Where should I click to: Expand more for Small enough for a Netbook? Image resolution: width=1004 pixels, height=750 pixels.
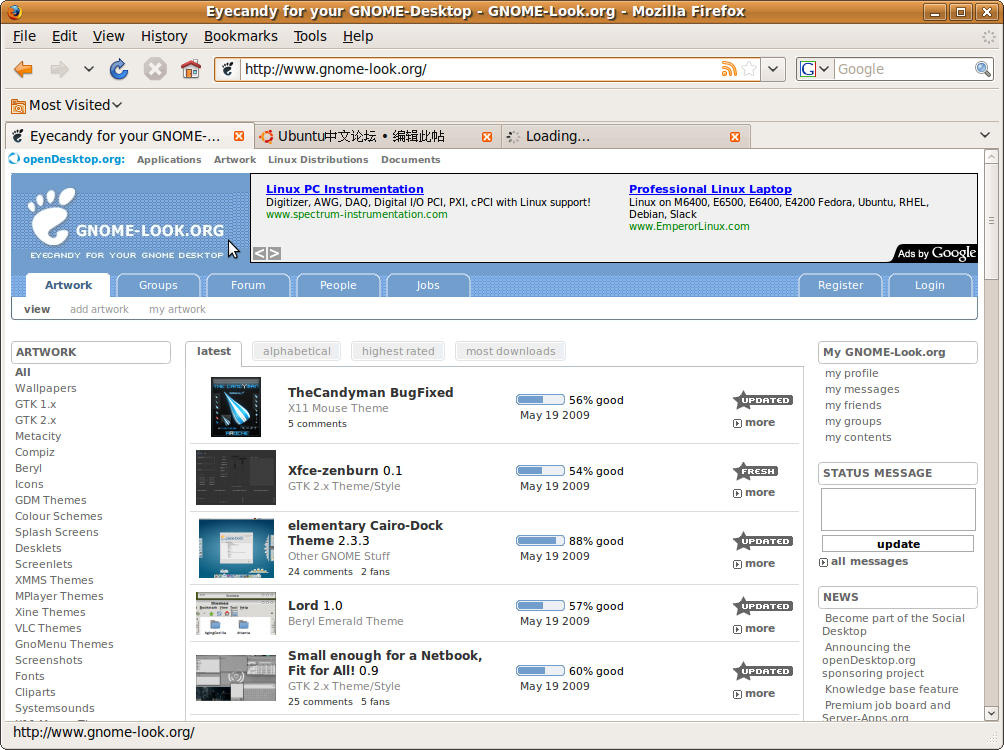[x=754, y=694]
